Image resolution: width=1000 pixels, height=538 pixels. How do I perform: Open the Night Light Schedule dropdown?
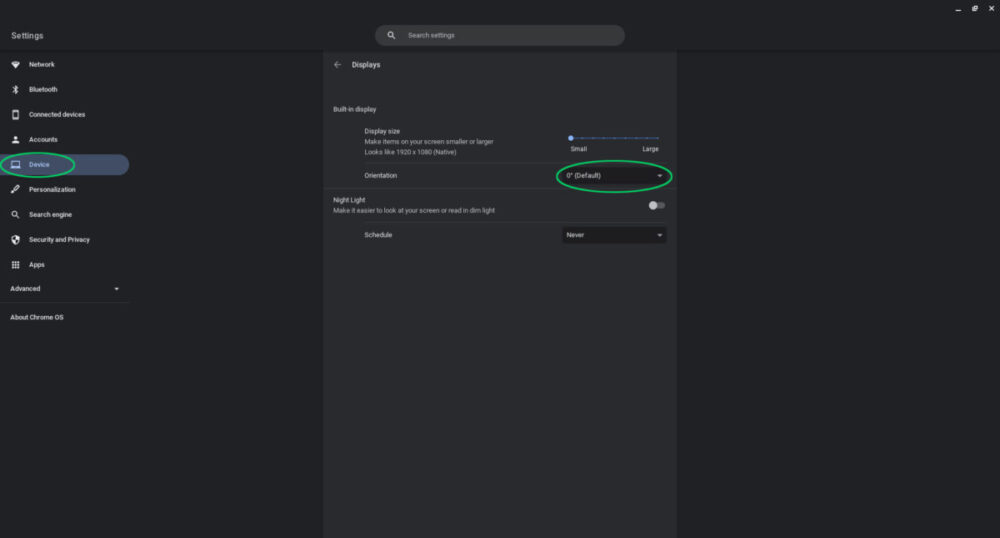(614, 235)
